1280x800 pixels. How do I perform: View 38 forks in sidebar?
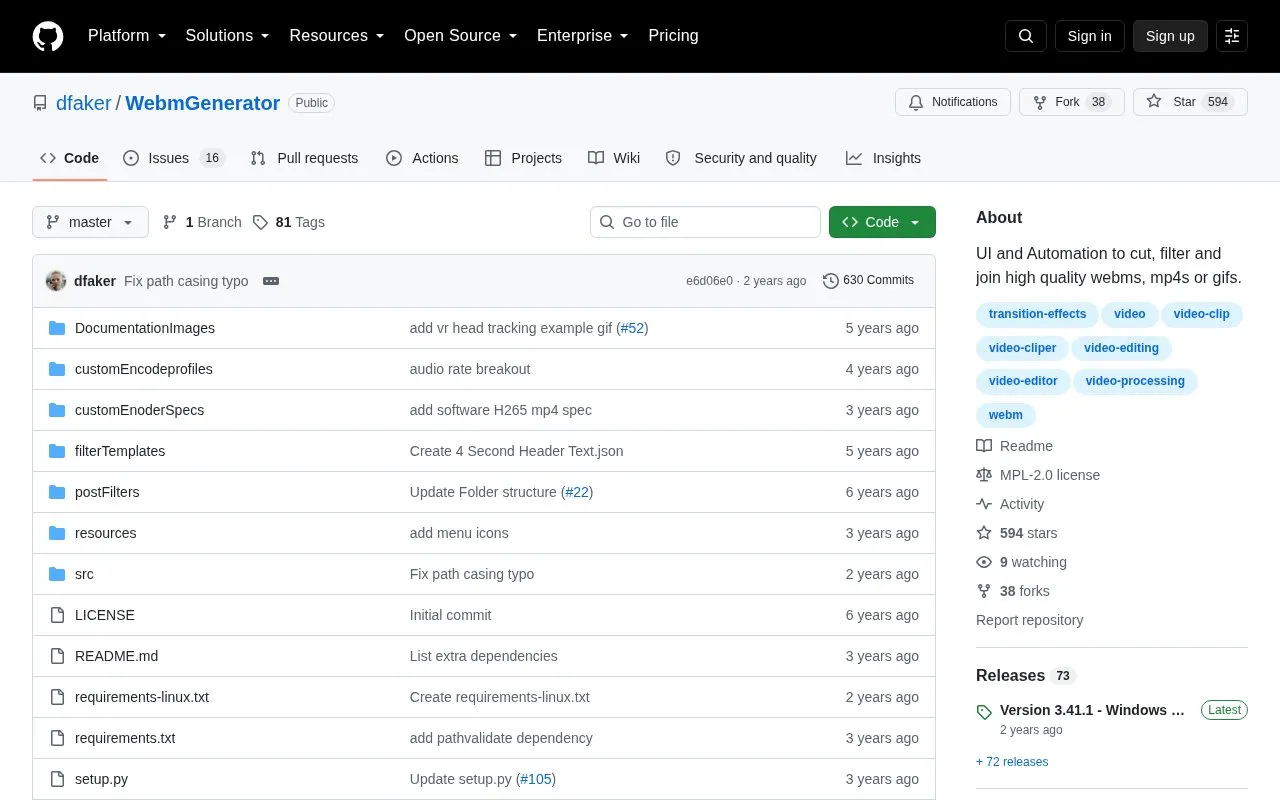click(1013, 591)
